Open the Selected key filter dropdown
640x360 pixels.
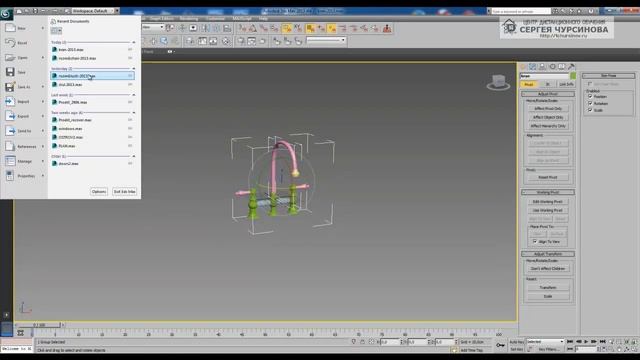pos(545,342)
